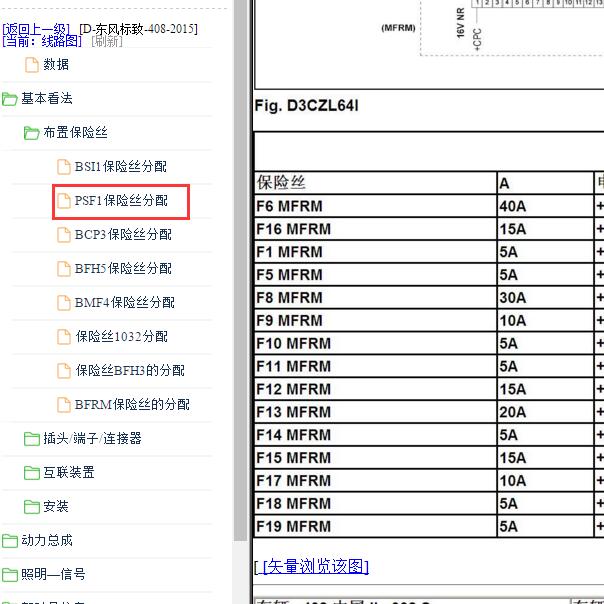This screenshot has height=604, width=604.
Task: Click the page icon beside BFRM保险丝的分配
Action: click(64, 405)
